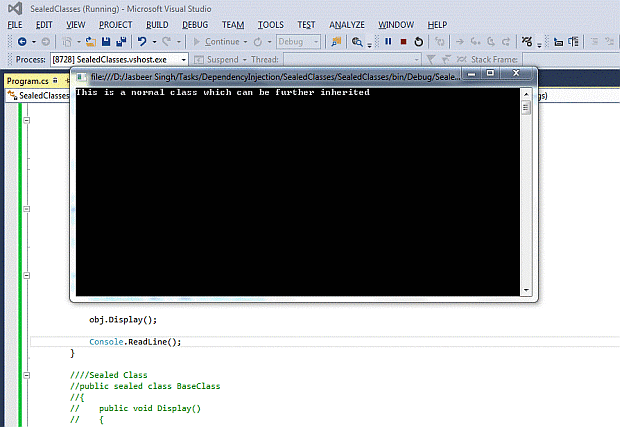Click the Open File folder icon
620x427 pixels.
coord(91,42)
